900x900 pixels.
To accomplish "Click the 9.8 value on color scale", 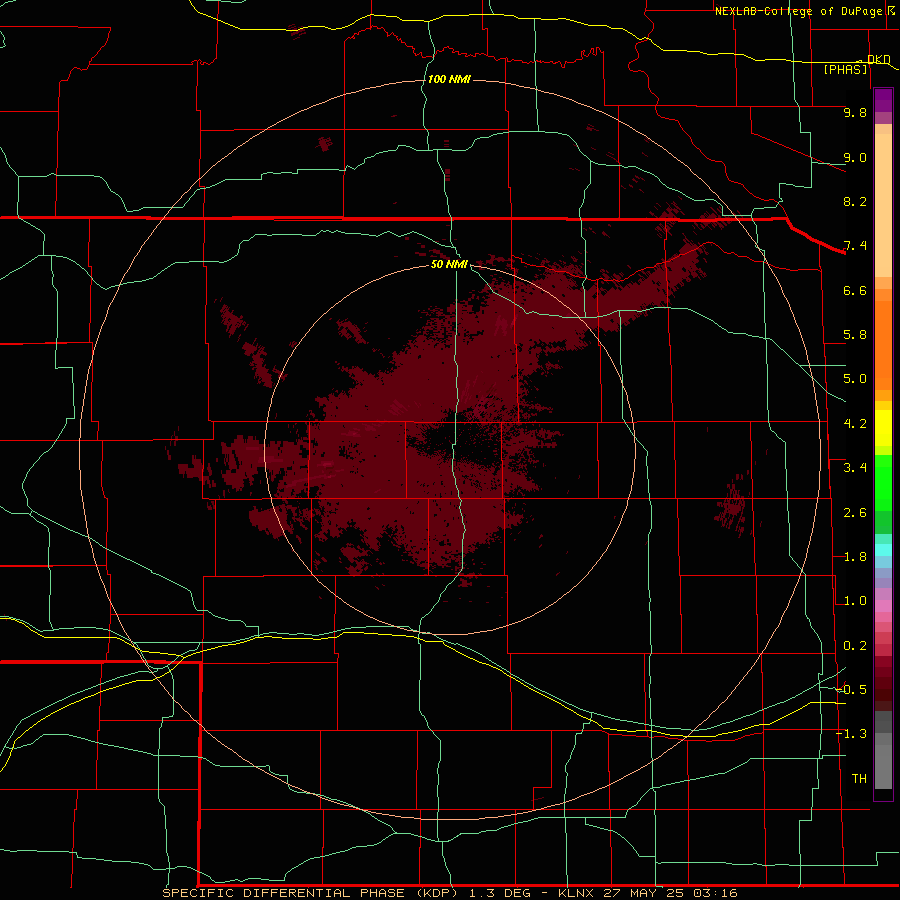I will coord(855,112).
